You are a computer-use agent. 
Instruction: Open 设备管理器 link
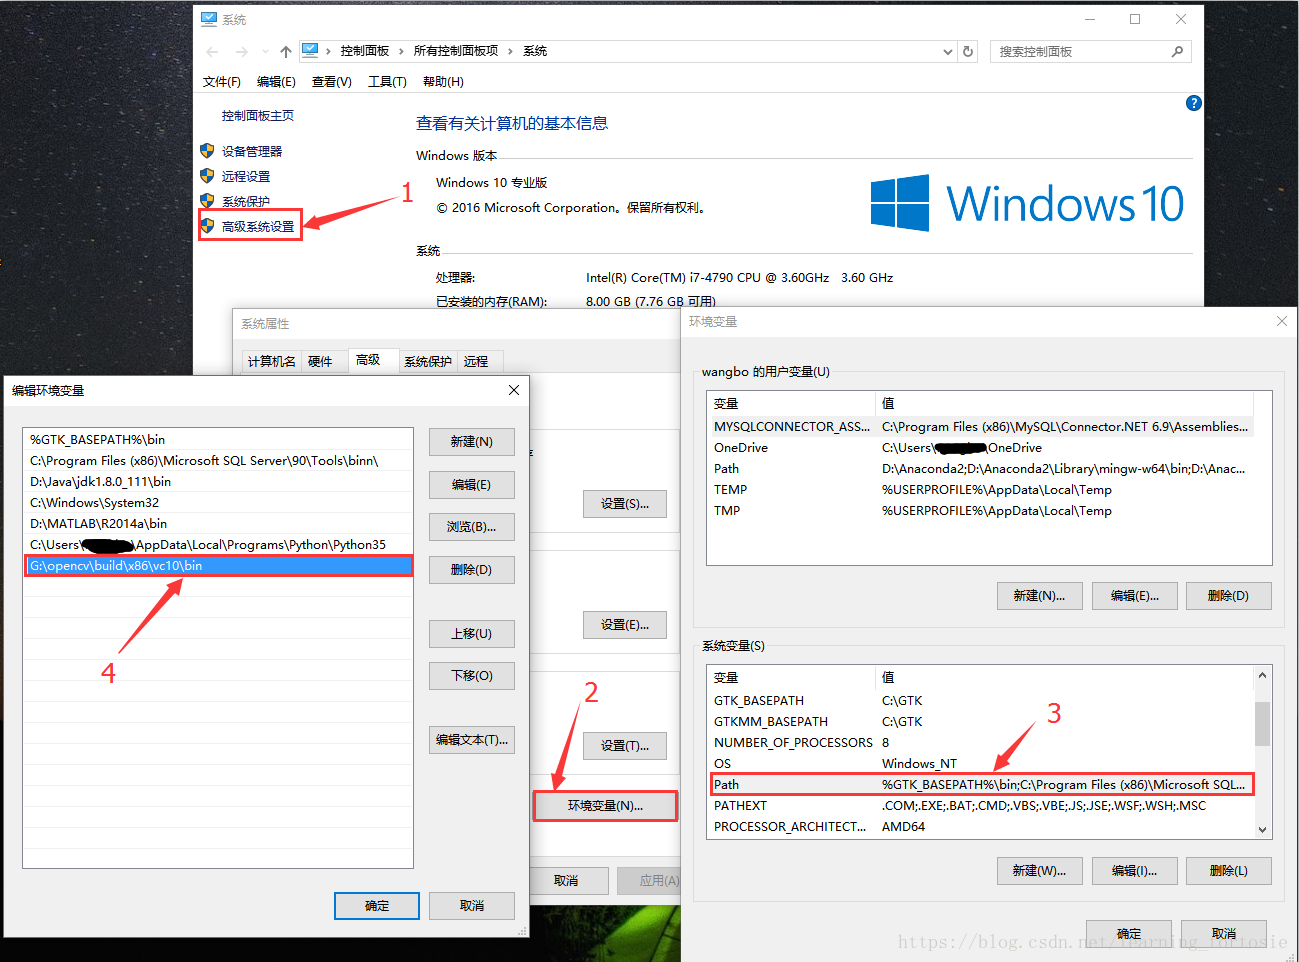(252, 151)
